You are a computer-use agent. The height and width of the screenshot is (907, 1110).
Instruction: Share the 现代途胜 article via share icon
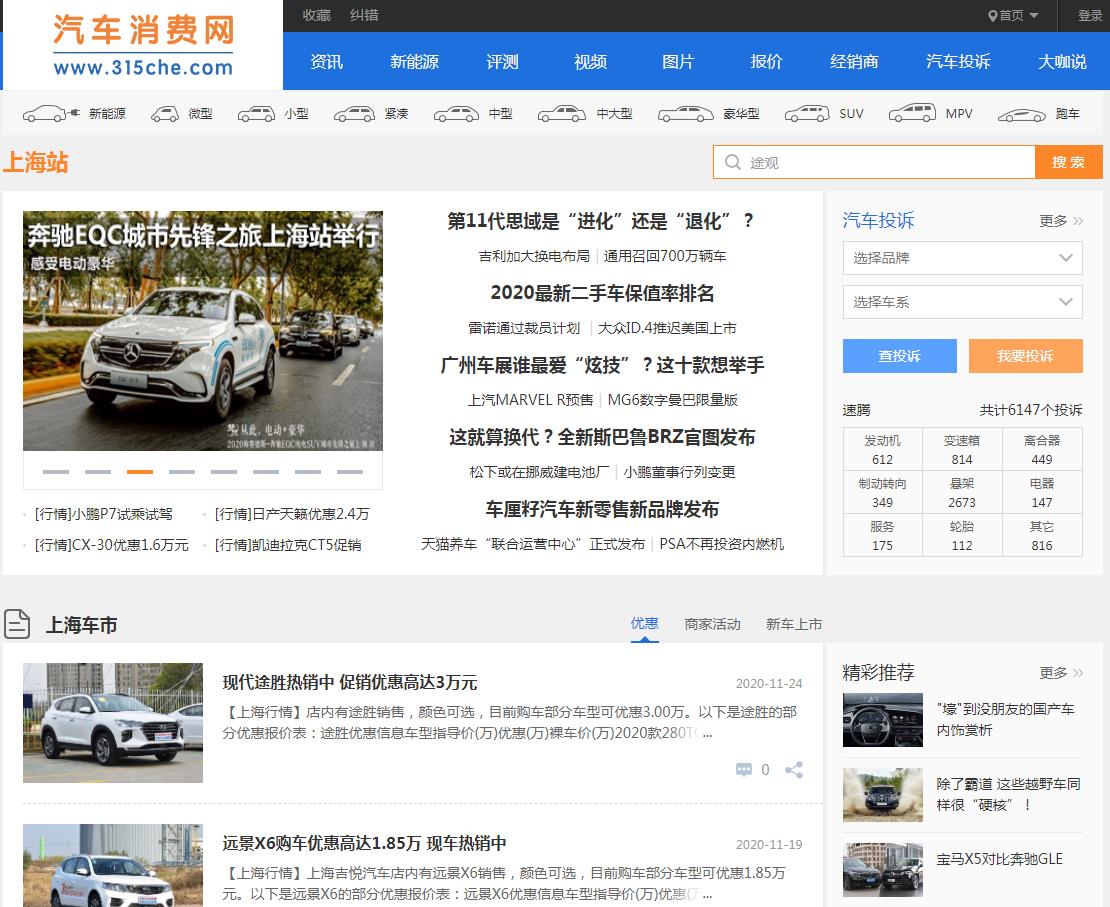tap(794, 770)
